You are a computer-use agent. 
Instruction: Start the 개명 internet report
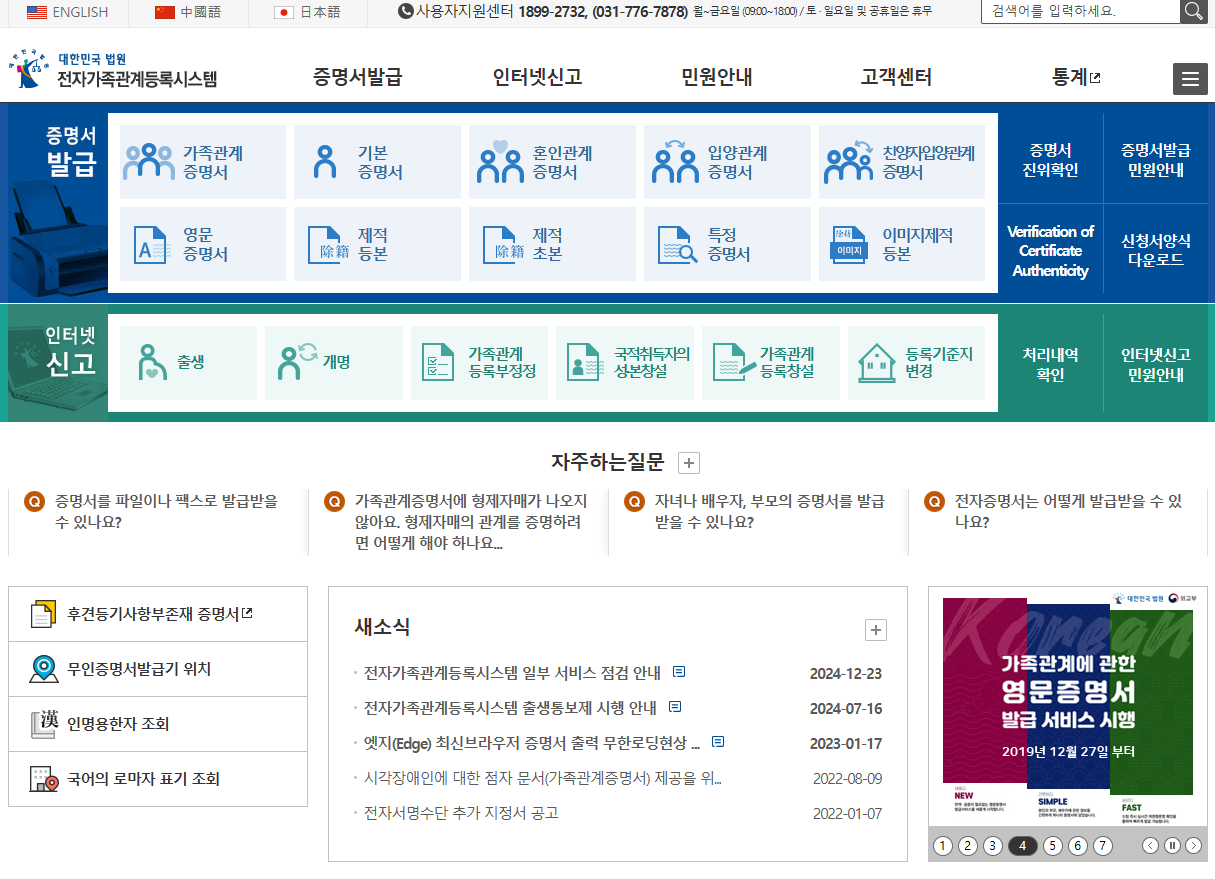(334, 363)
